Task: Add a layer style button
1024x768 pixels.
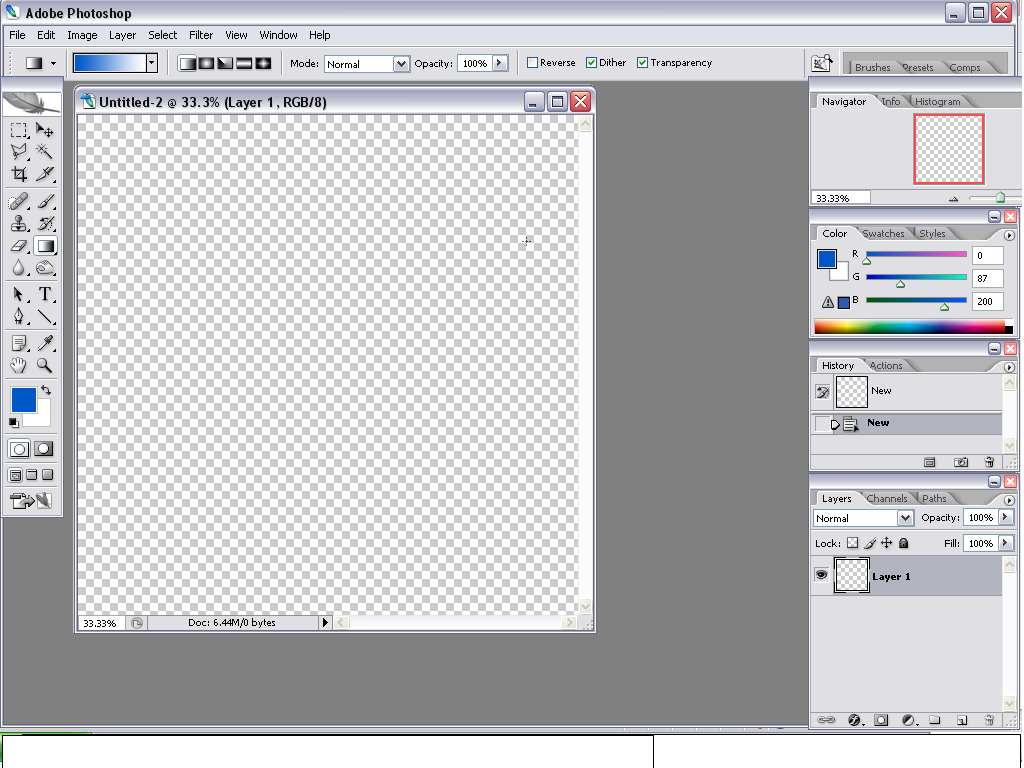Action: 854,720
